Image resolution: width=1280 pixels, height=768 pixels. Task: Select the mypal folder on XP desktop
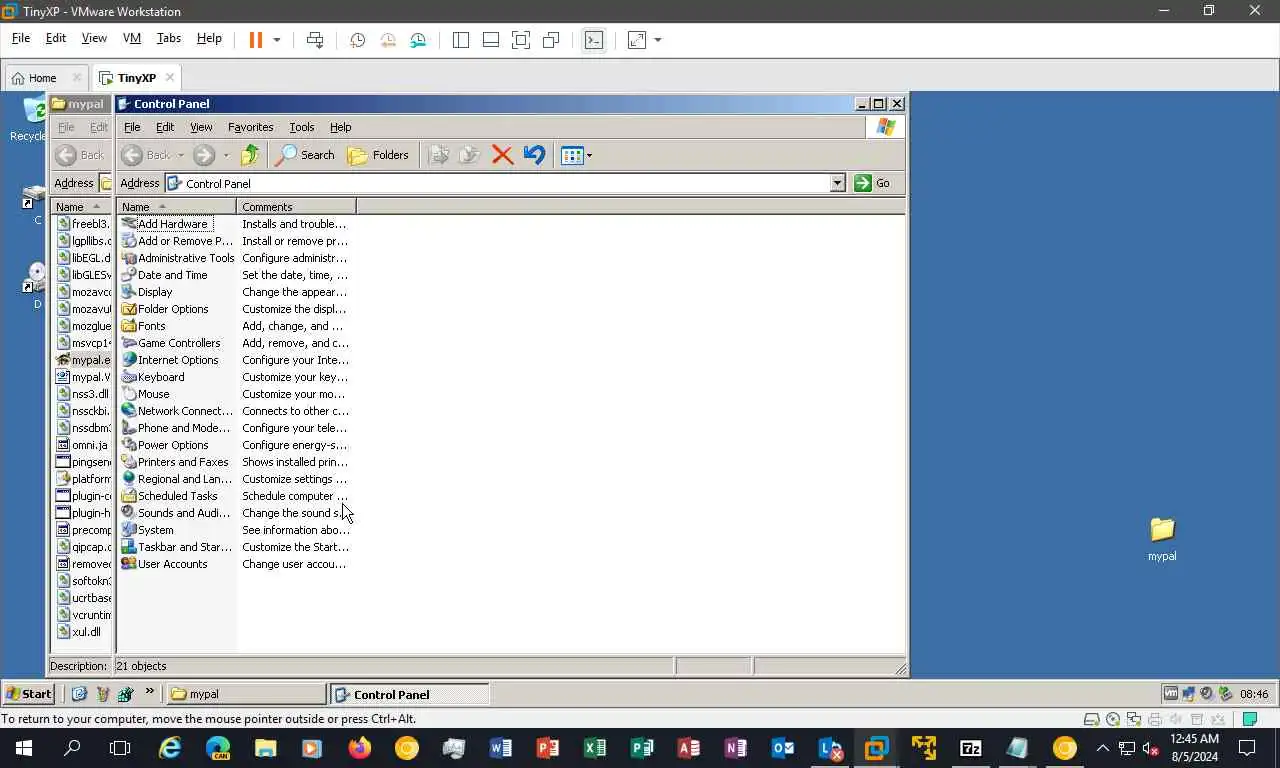1162,538
